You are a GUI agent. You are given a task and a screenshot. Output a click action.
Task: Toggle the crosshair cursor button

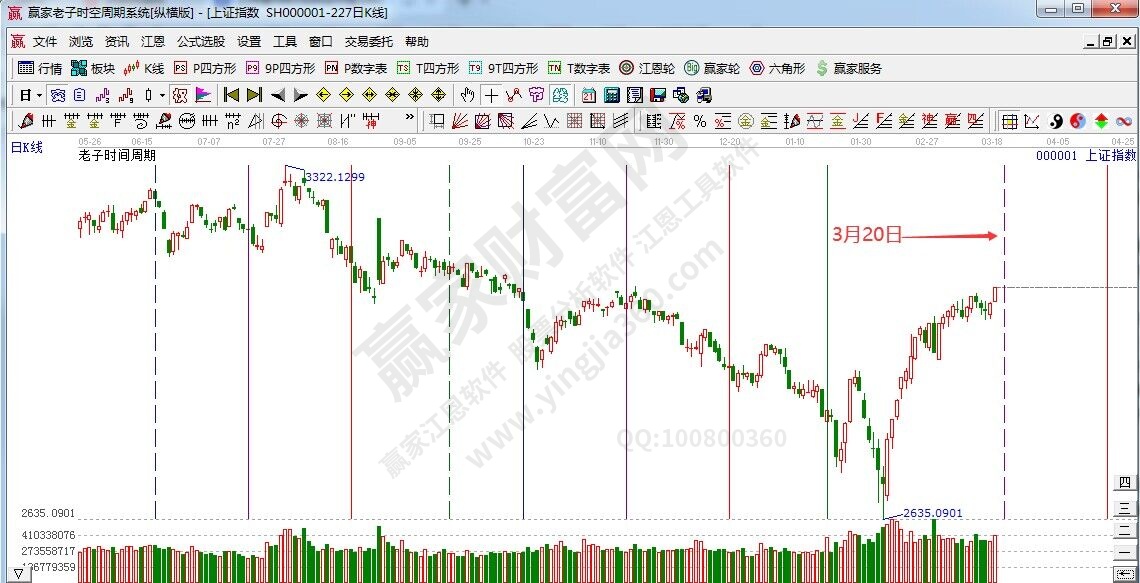point(491,95)
